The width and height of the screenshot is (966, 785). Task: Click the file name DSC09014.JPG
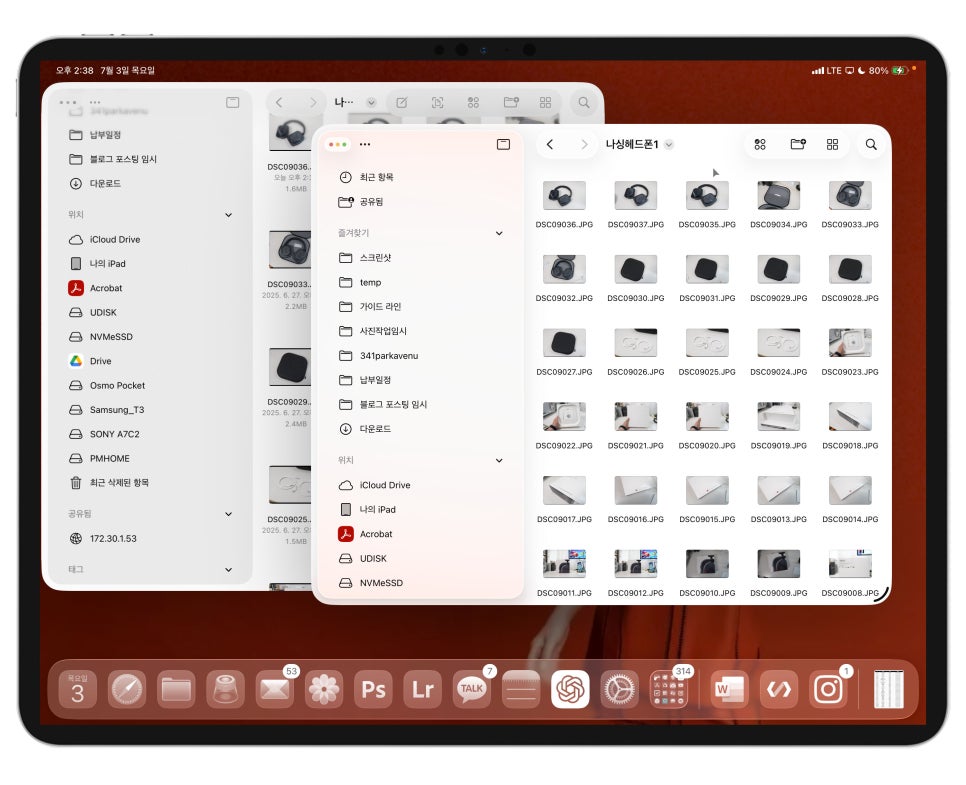[850, 519]
